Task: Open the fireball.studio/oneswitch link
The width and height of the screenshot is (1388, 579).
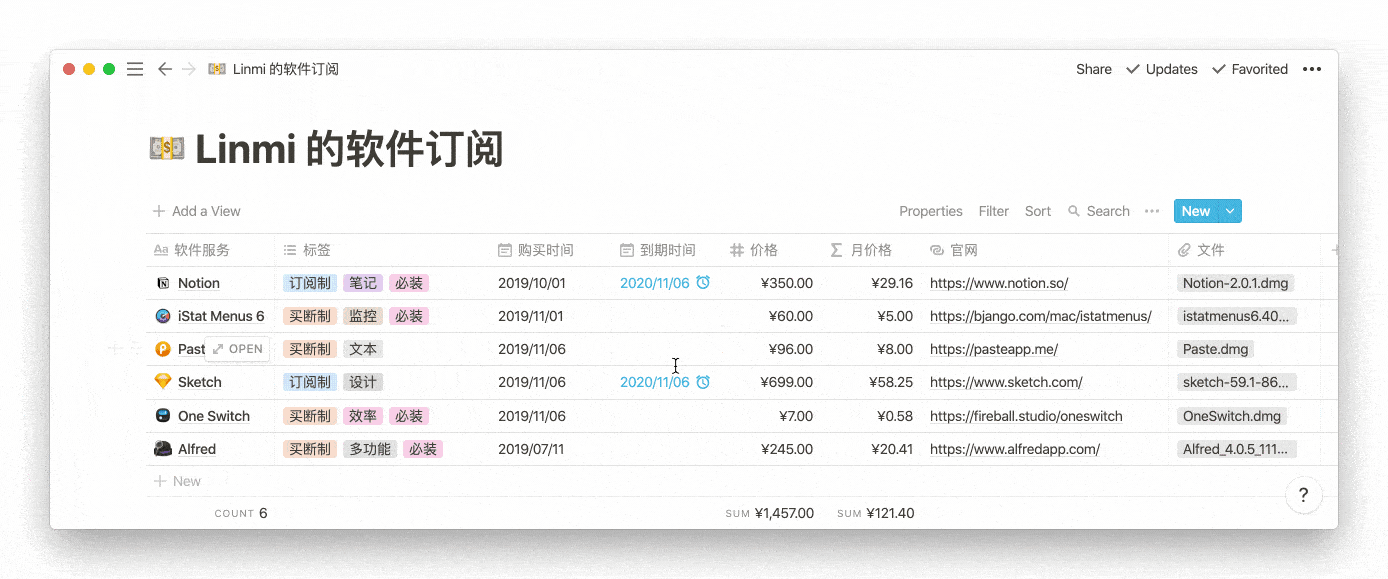Action: click(1026, 416)
